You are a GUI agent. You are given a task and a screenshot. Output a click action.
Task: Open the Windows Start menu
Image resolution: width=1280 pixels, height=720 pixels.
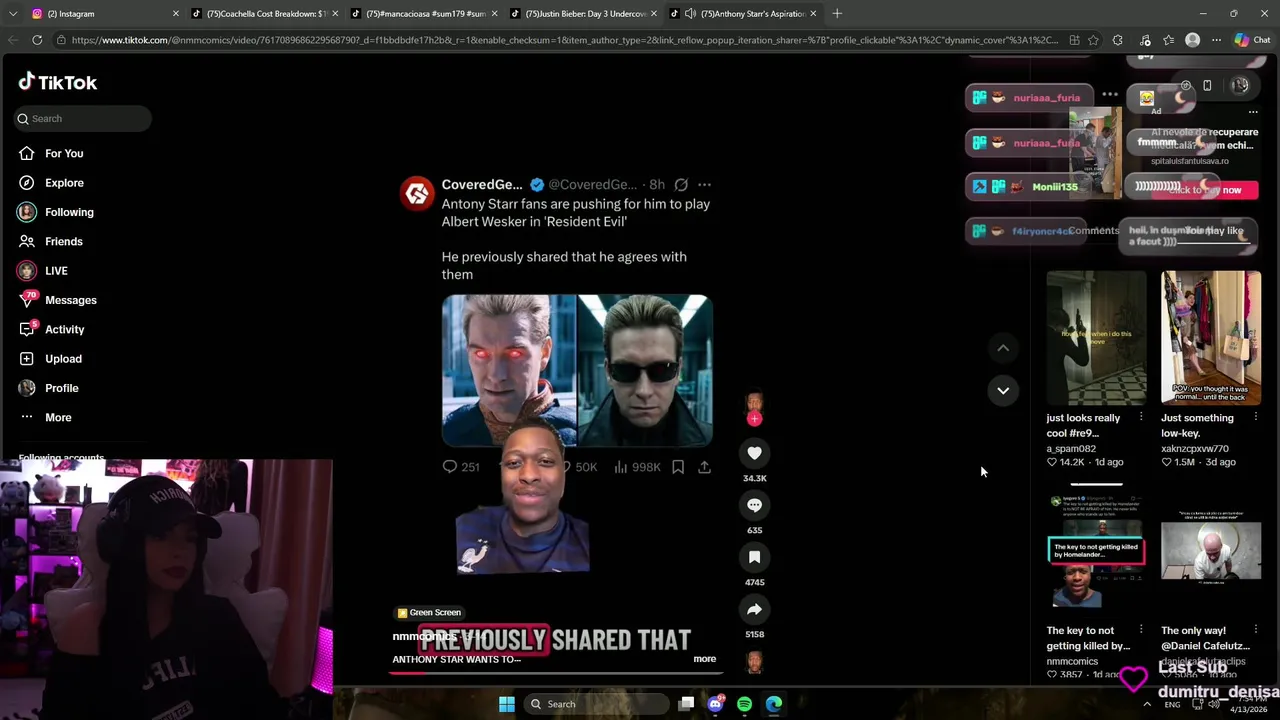(x=507, y=704)
